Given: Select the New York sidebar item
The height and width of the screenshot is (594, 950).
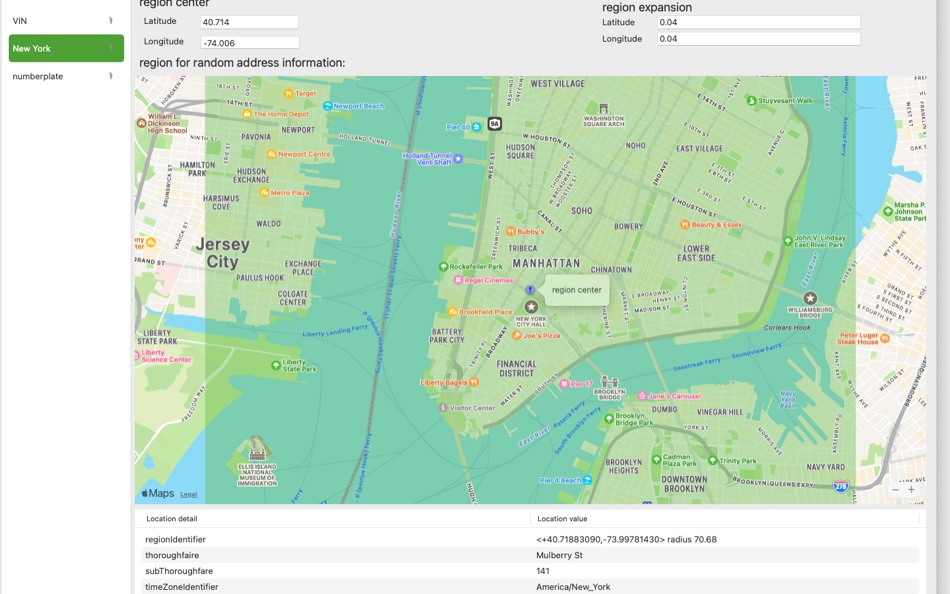Looking at the screenshot, I should point(66,48).
